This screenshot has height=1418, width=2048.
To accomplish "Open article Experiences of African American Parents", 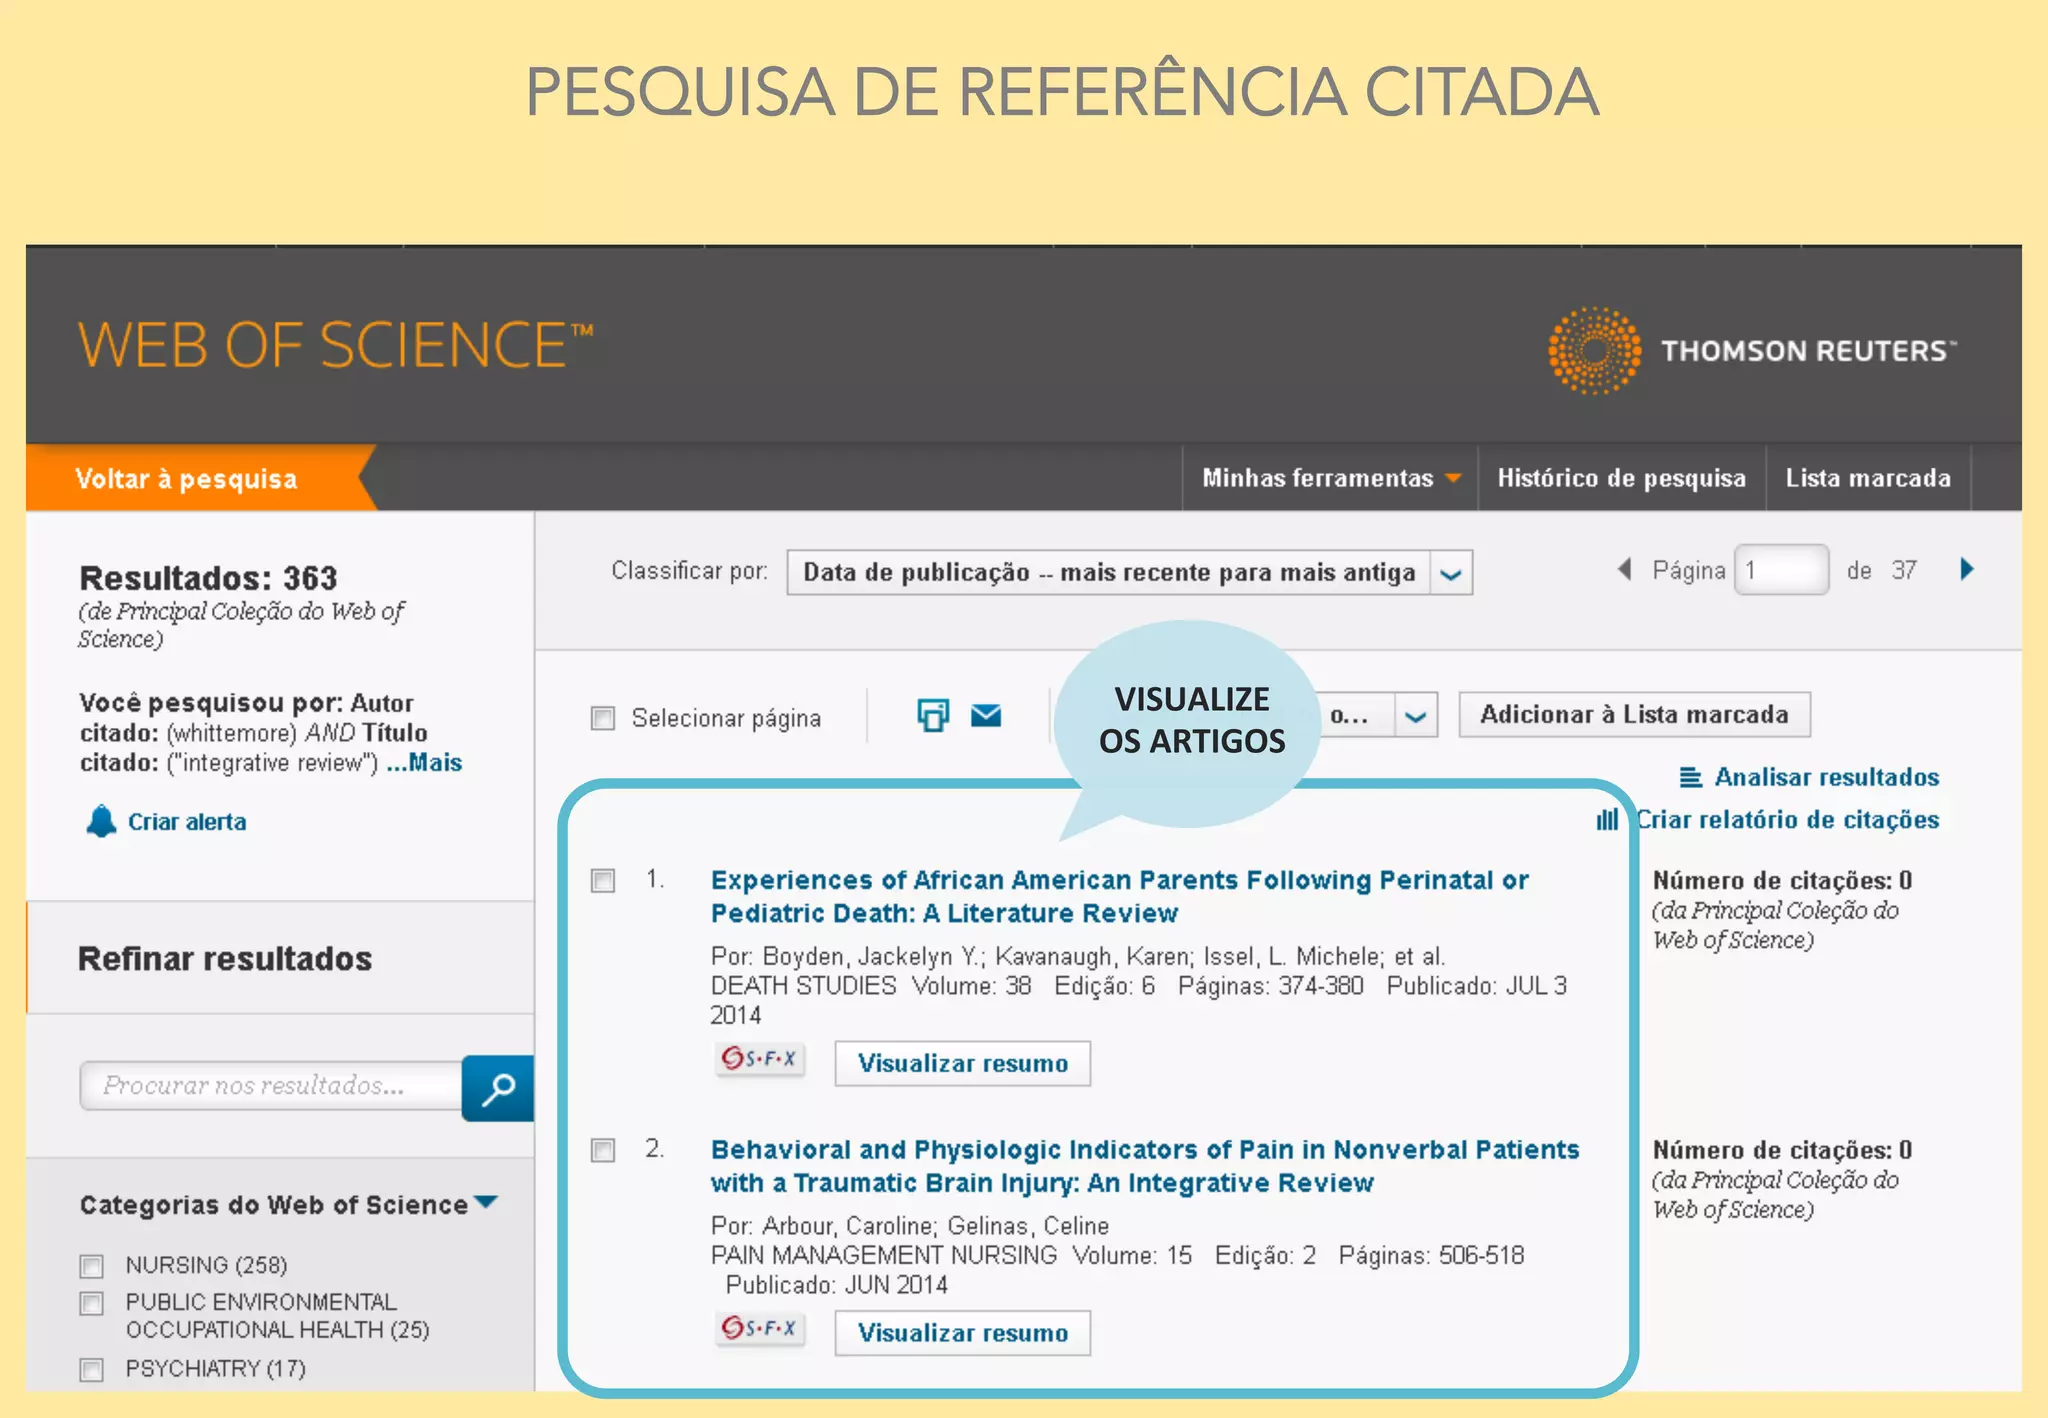I will point(1119,896).
